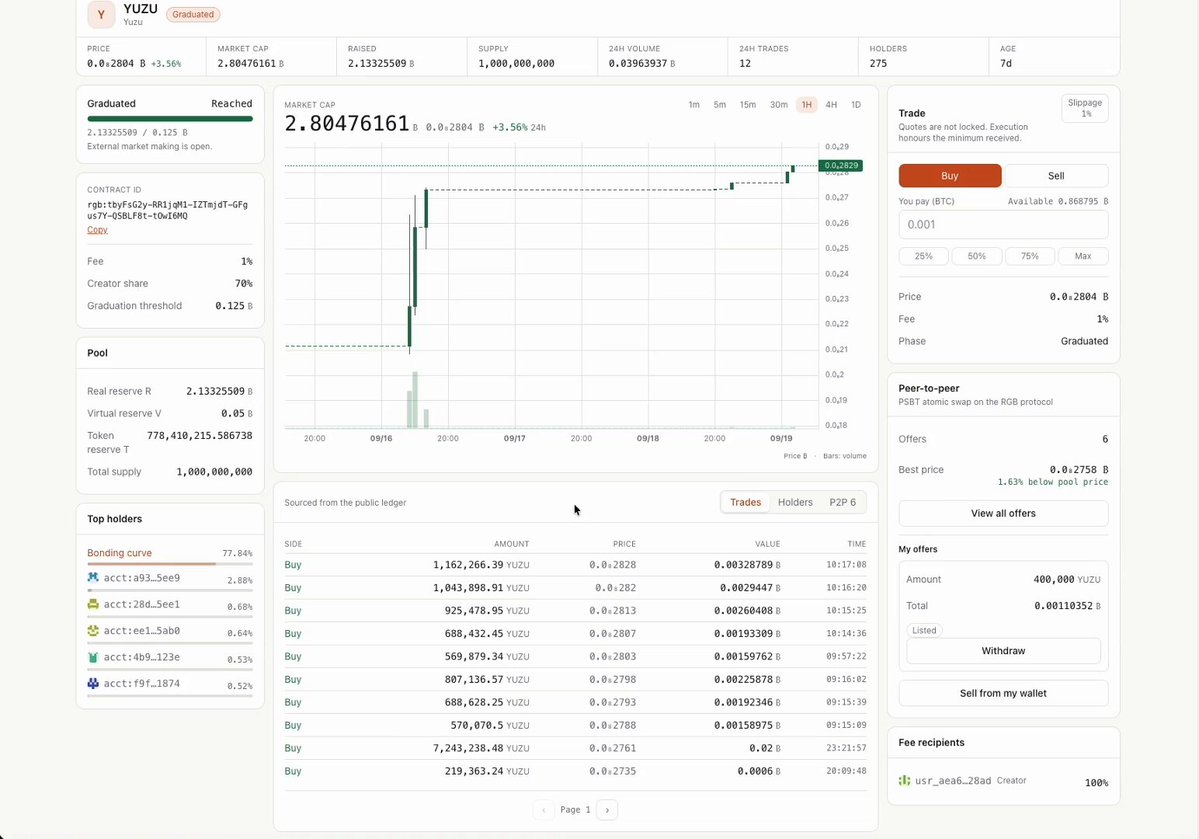Choose 25% of available balance

(x=924, y=256)
